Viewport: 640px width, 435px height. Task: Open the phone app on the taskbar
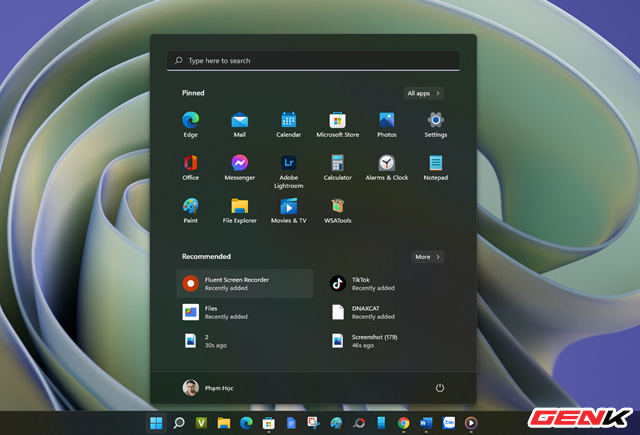[x=381, y=423]
